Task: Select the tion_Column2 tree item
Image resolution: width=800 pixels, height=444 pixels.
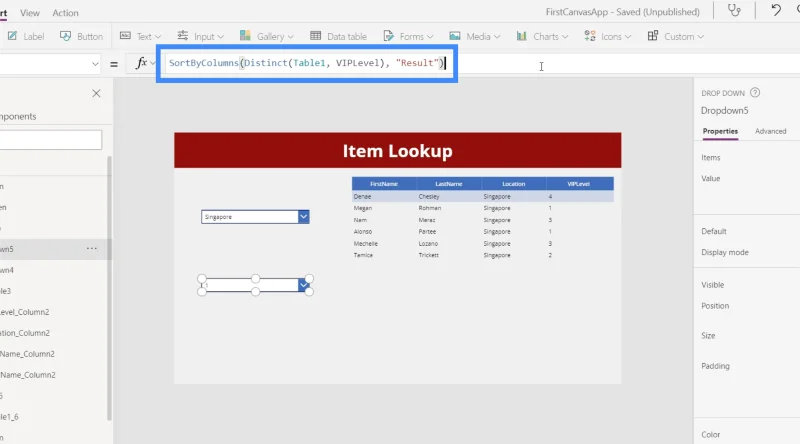Action: click(x=25, y=333)
